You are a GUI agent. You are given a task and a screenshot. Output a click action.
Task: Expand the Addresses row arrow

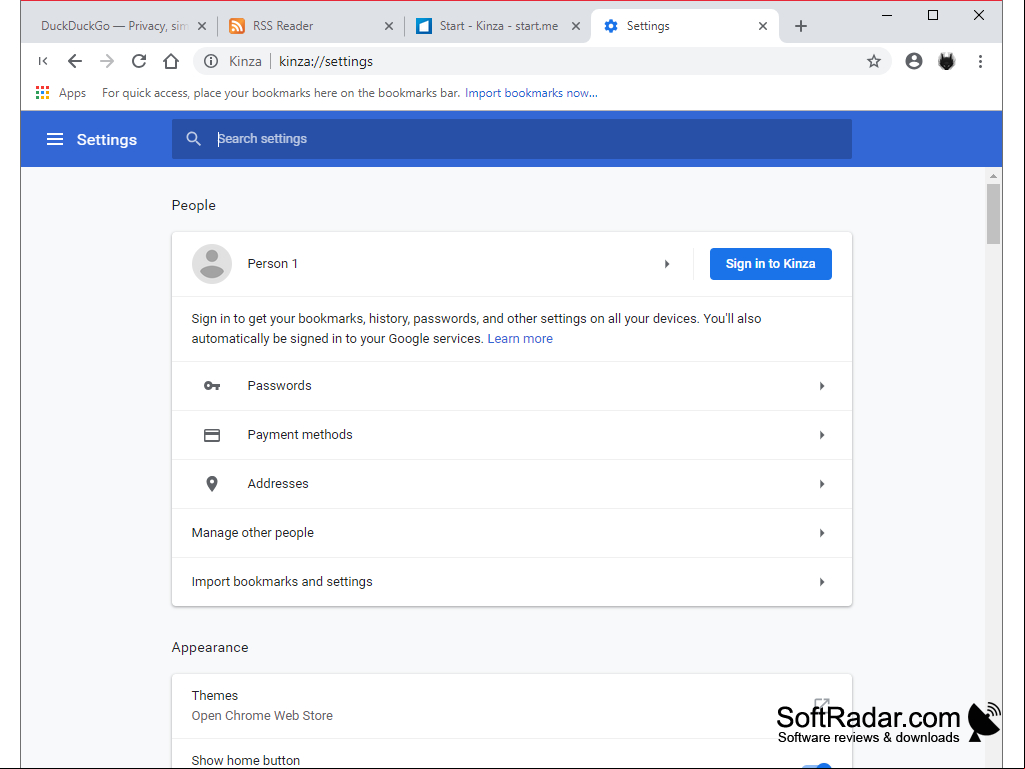822,484
